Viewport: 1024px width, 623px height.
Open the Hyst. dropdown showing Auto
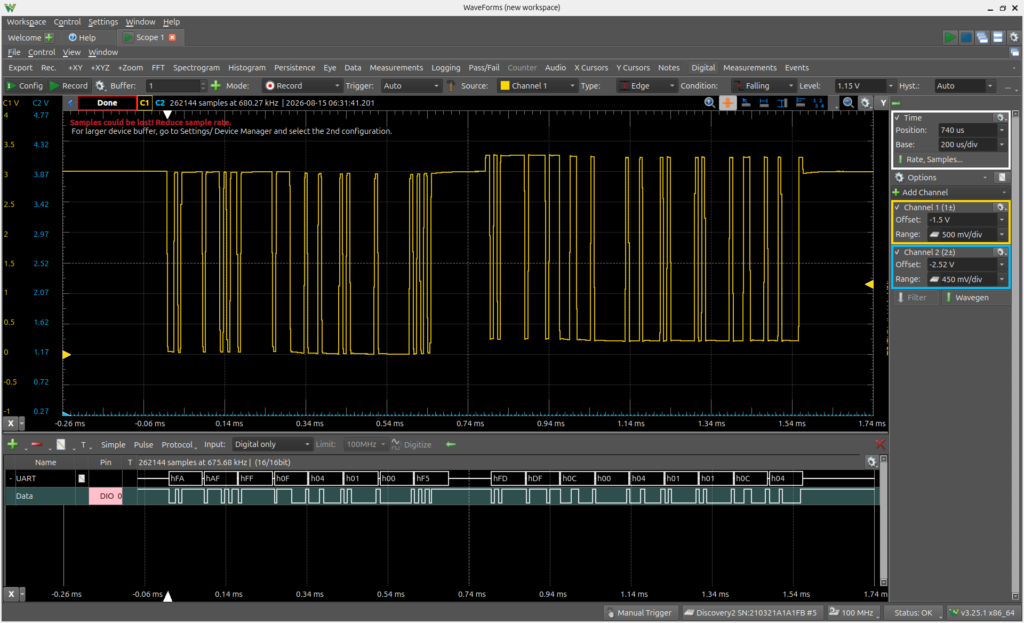tap(965, 86)
